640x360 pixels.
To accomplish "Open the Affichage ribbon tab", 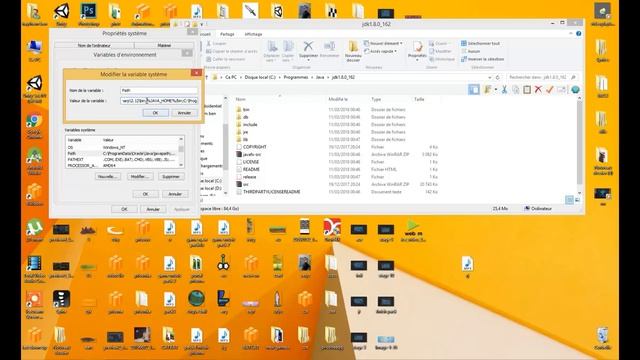I will coord(253,34).
